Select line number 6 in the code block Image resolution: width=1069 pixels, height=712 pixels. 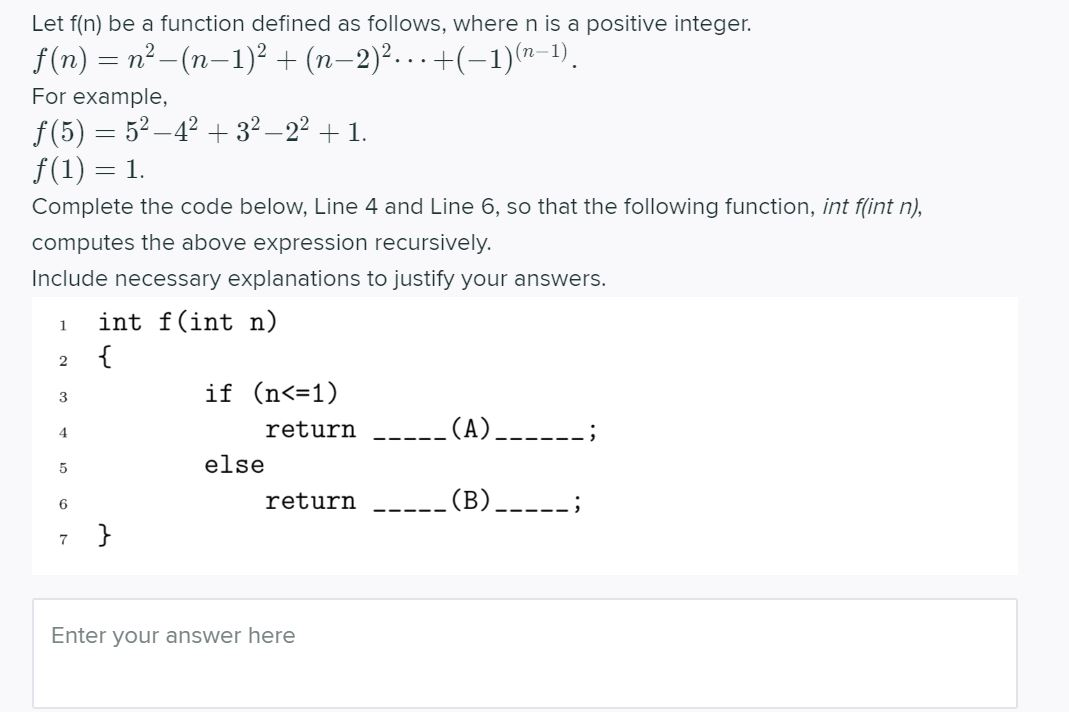pyautogui.click(x=62, y=503)
